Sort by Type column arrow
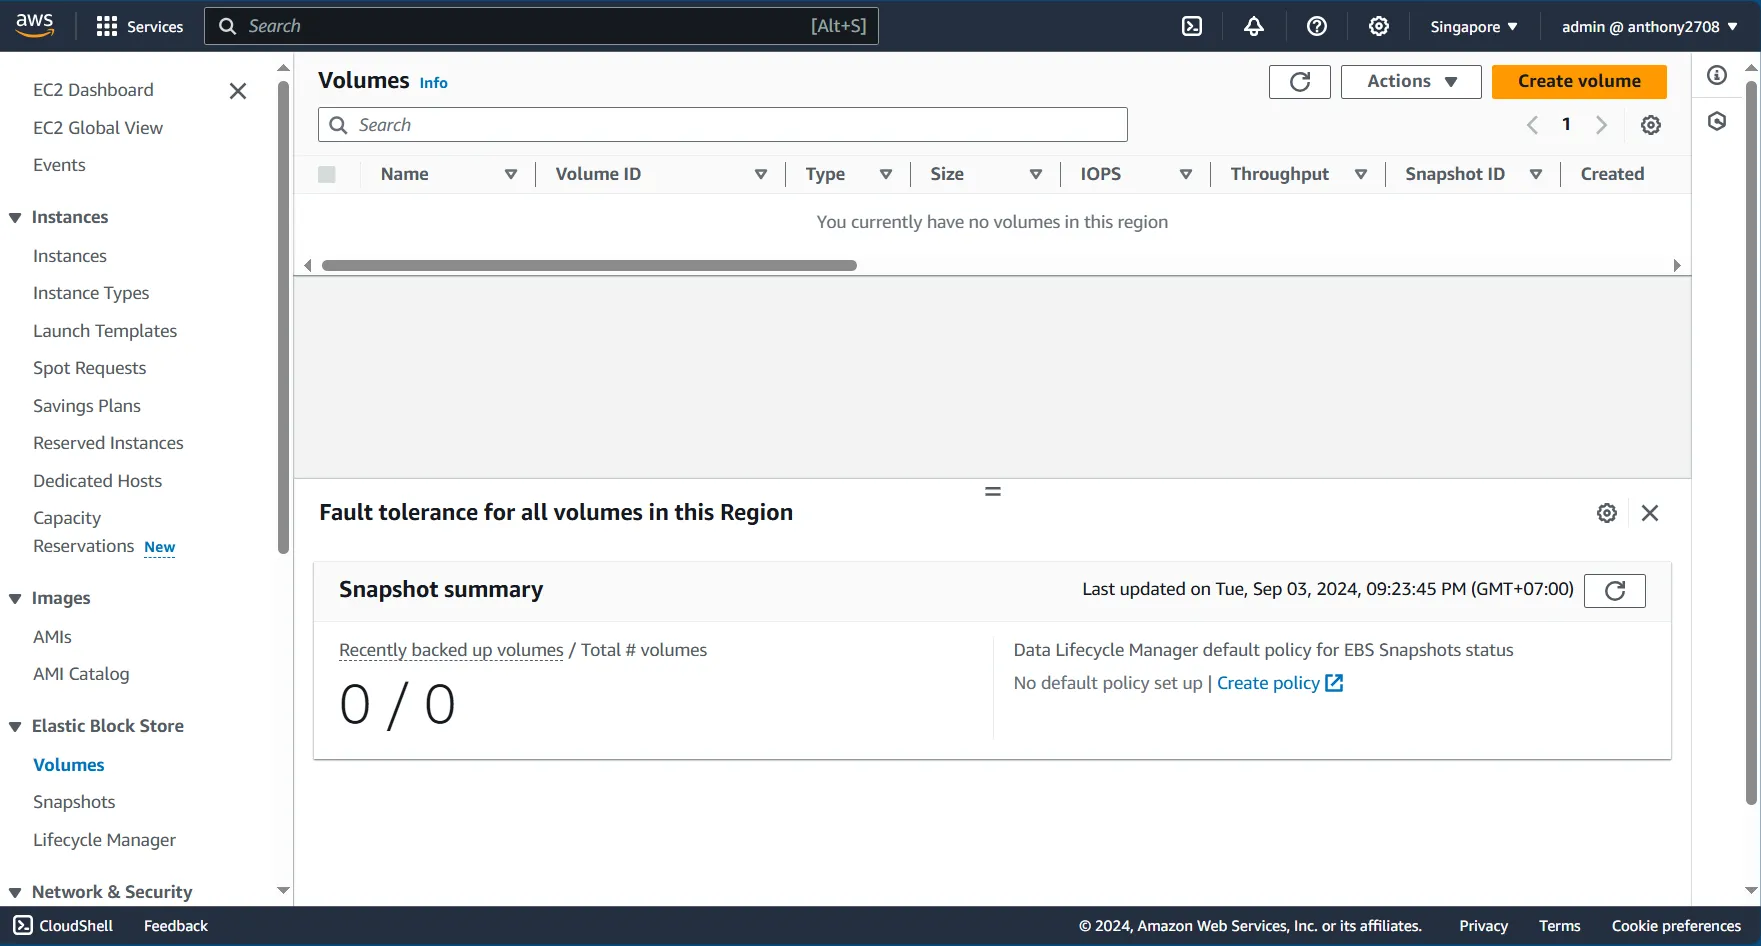The height and width of the screenshot is (946, 1761). point(886,174)
